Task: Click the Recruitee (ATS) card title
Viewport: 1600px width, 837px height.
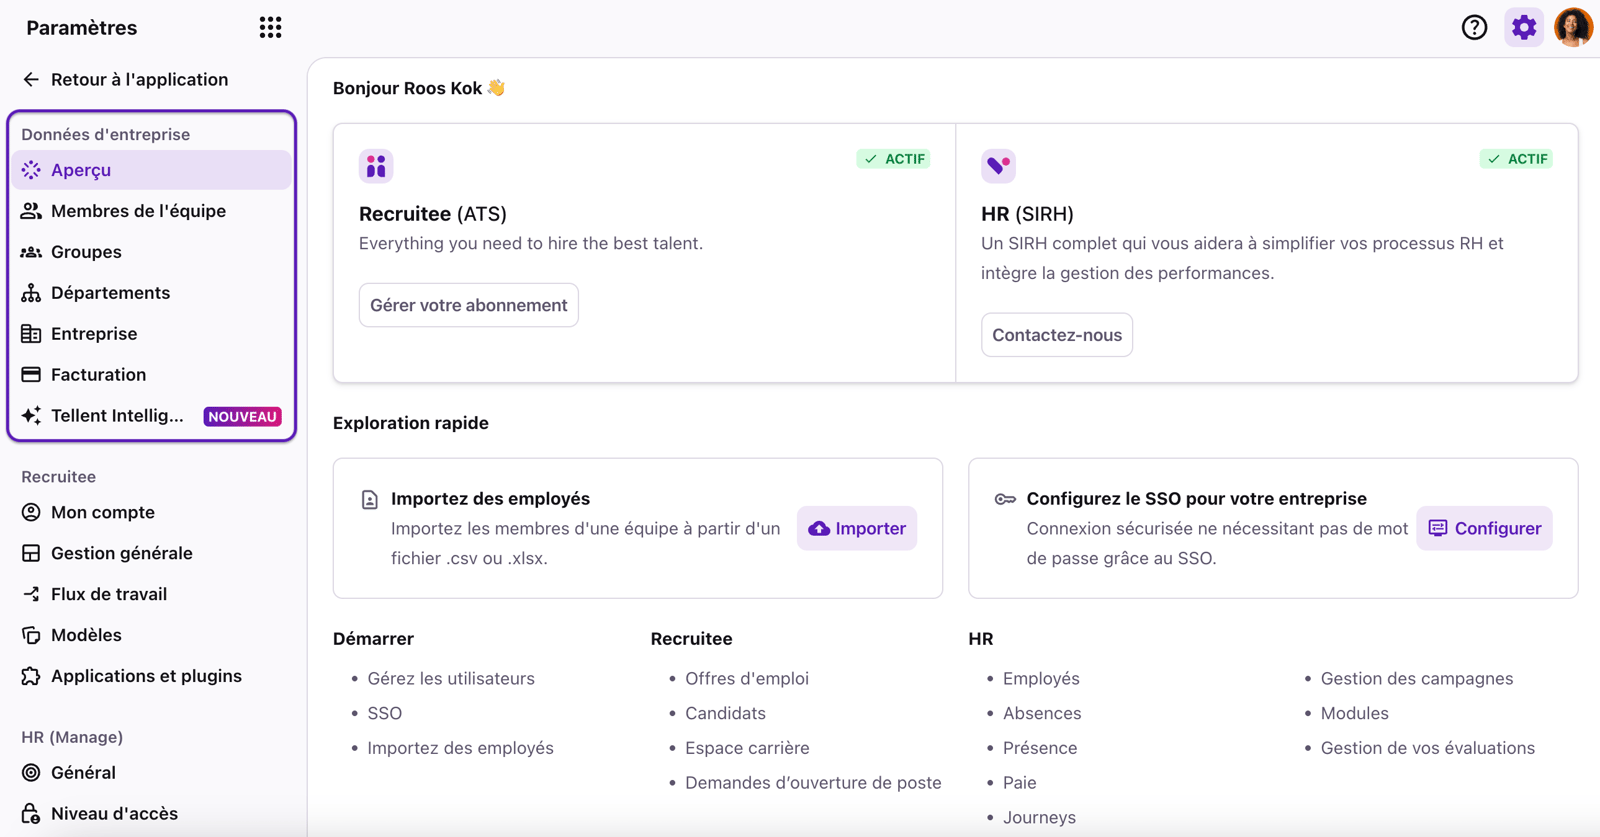Action: [x=433, y=214]
